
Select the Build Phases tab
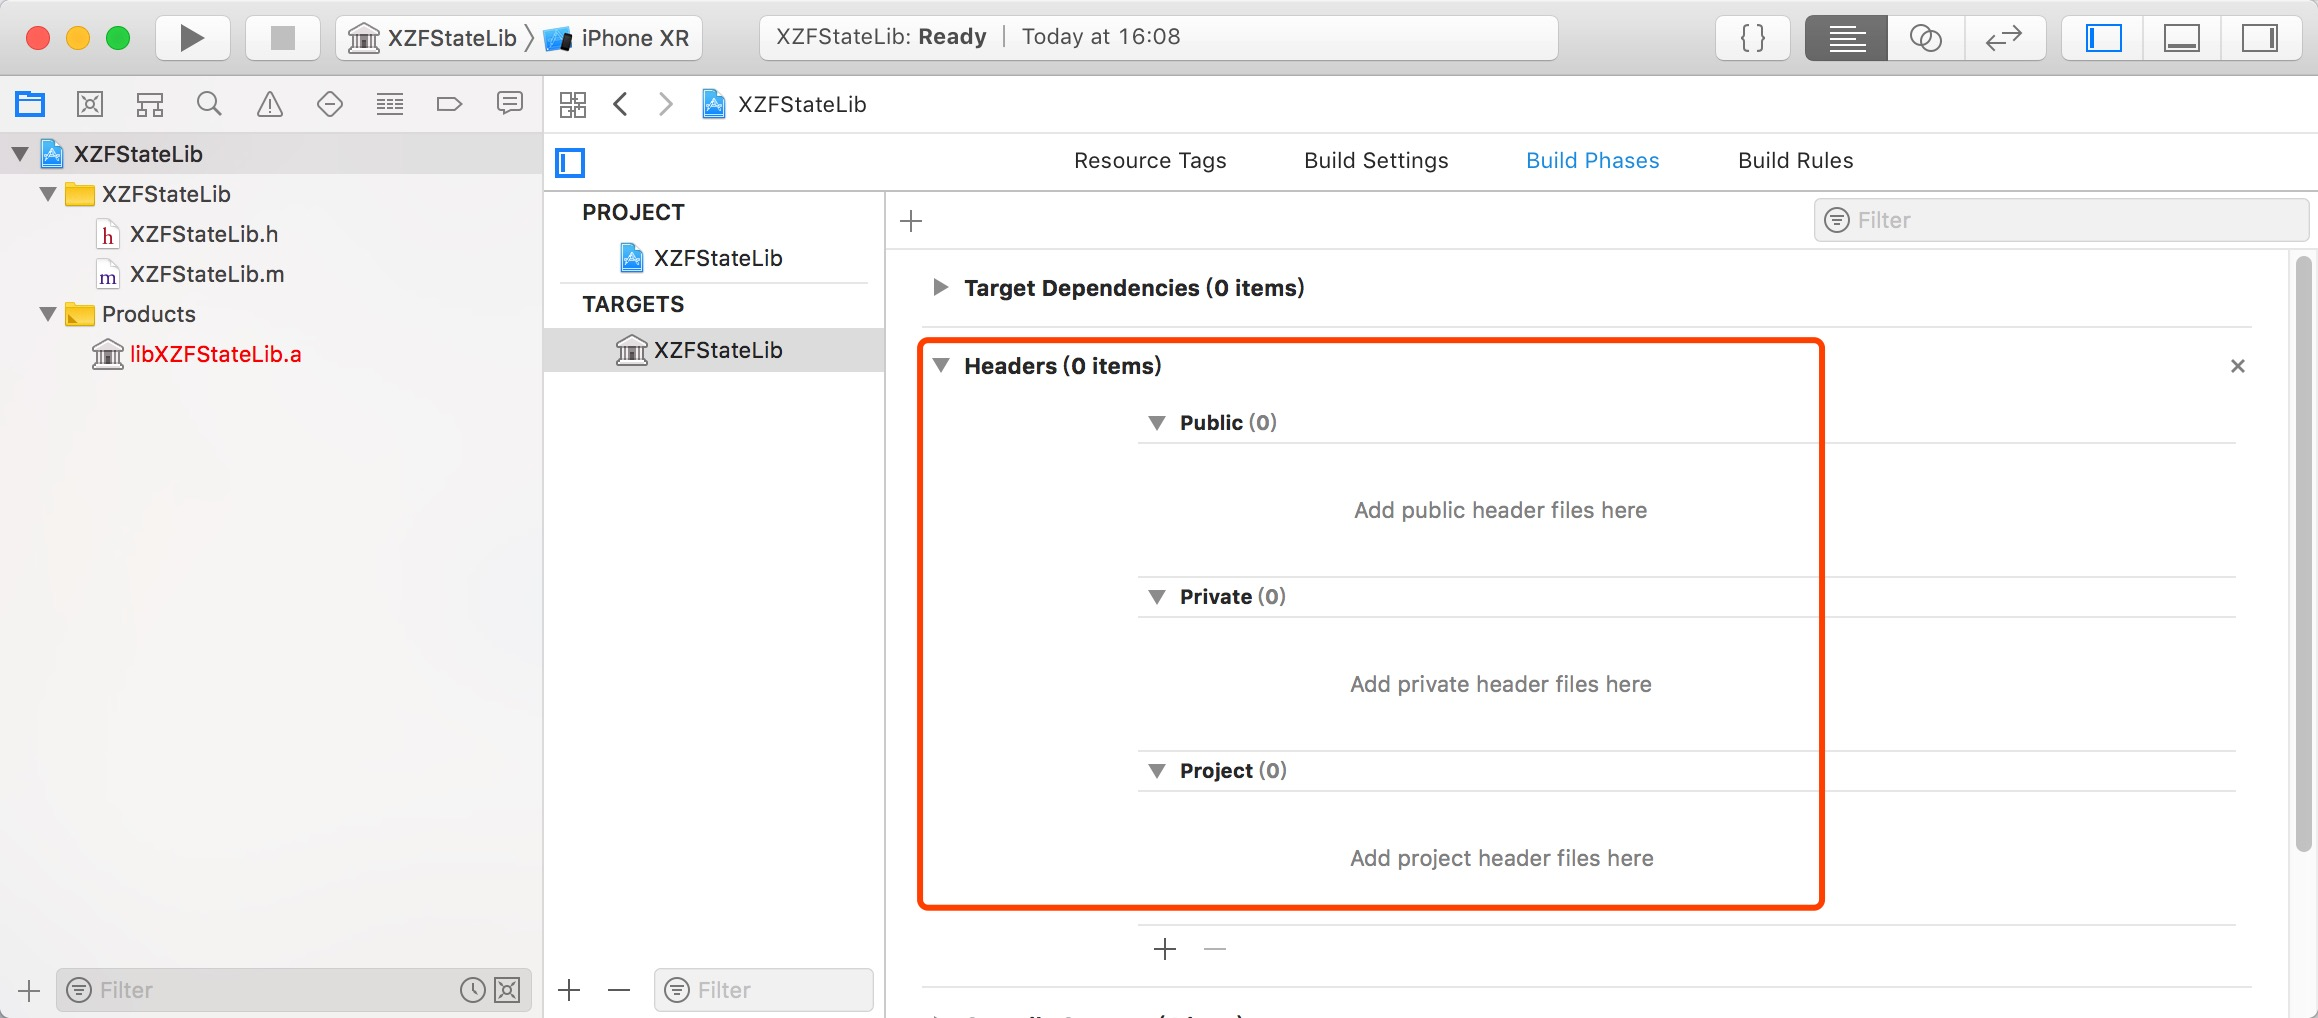click(1592, 161)
